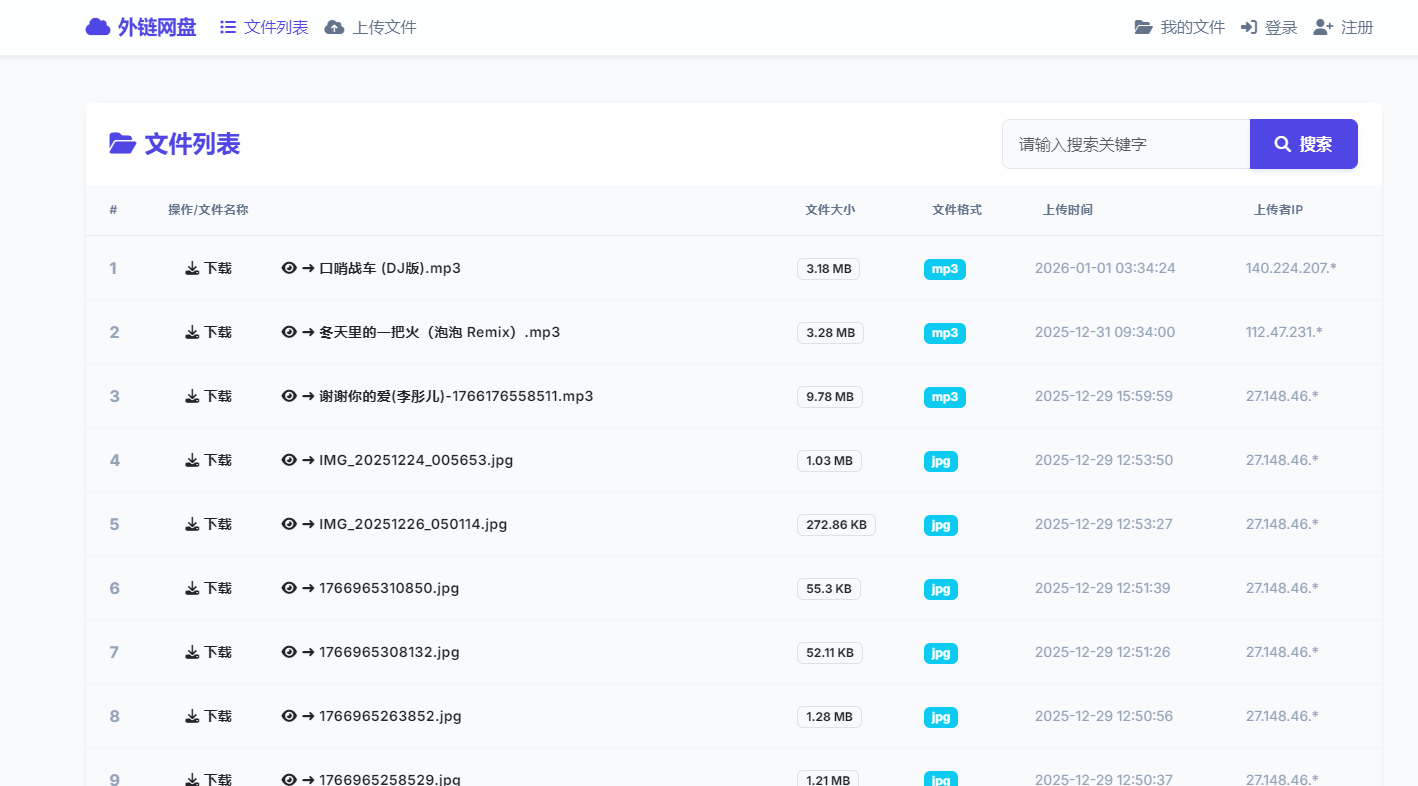This screenshot has height=786, width=1418.
Task: Focus the search keyword input field
Action: (x=1126, y=144)
